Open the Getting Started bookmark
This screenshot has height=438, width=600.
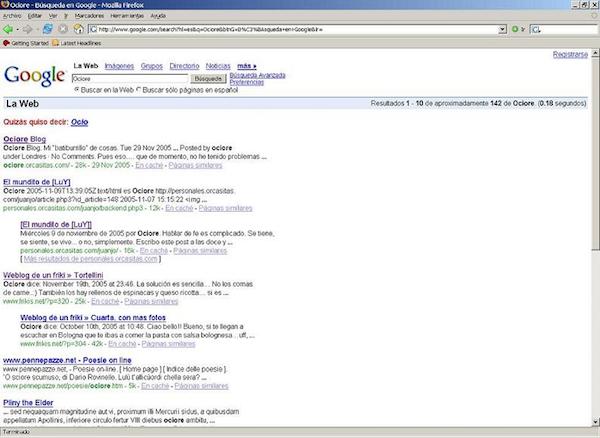pos(26,43)
